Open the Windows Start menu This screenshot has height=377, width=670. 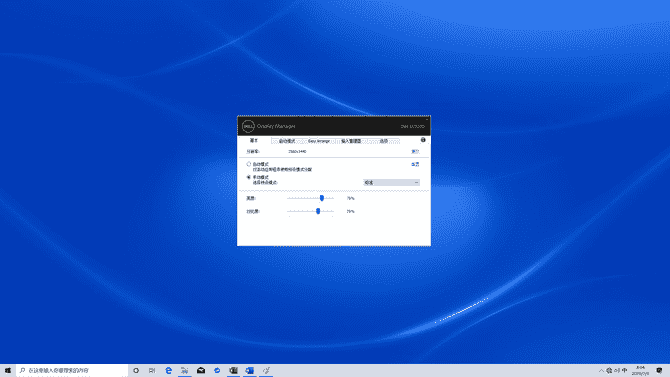point(8,371)
